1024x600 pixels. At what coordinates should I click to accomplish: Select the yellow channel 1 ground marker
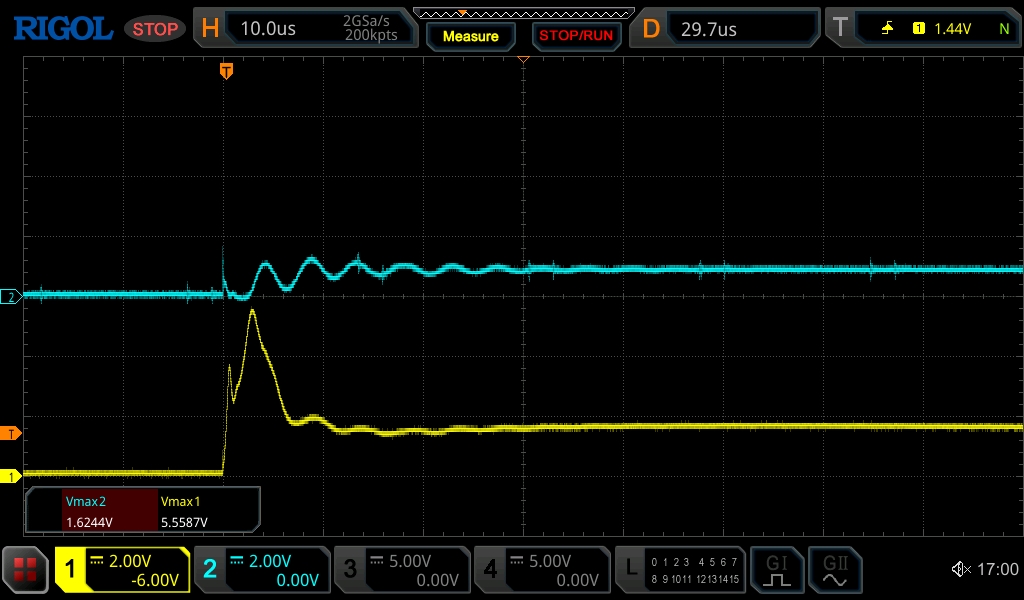[11, 476]
